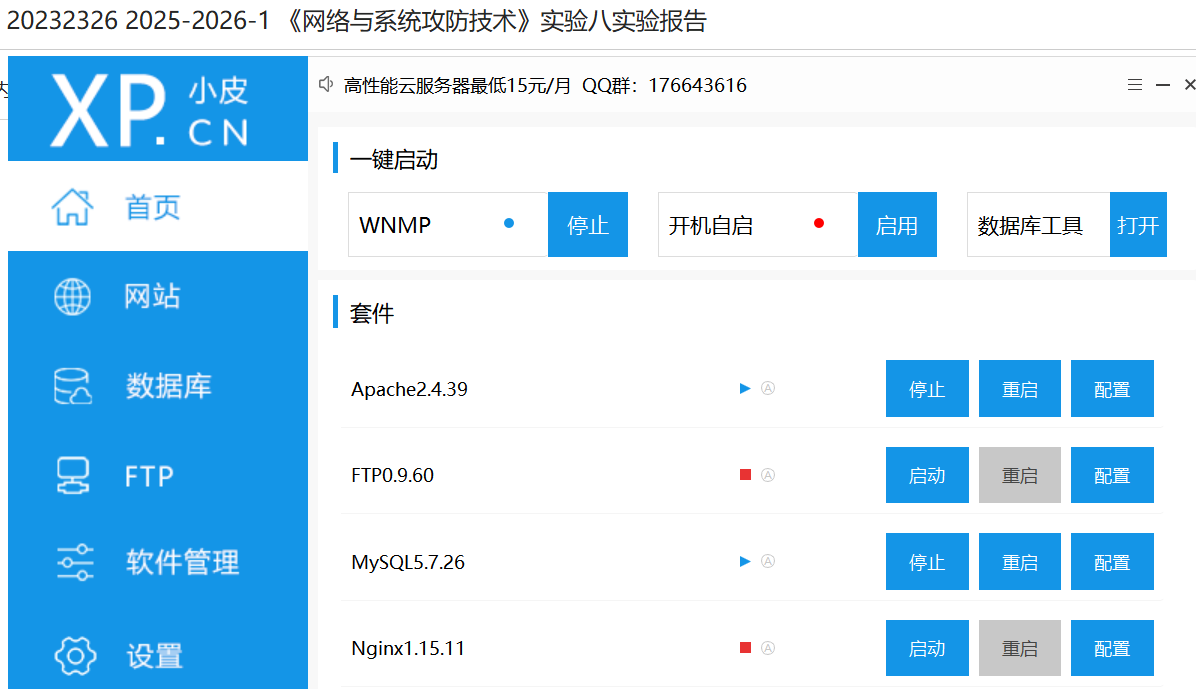Stop the WNMP stack
This screenshot has height=689, width=1196.
[587, 224]
